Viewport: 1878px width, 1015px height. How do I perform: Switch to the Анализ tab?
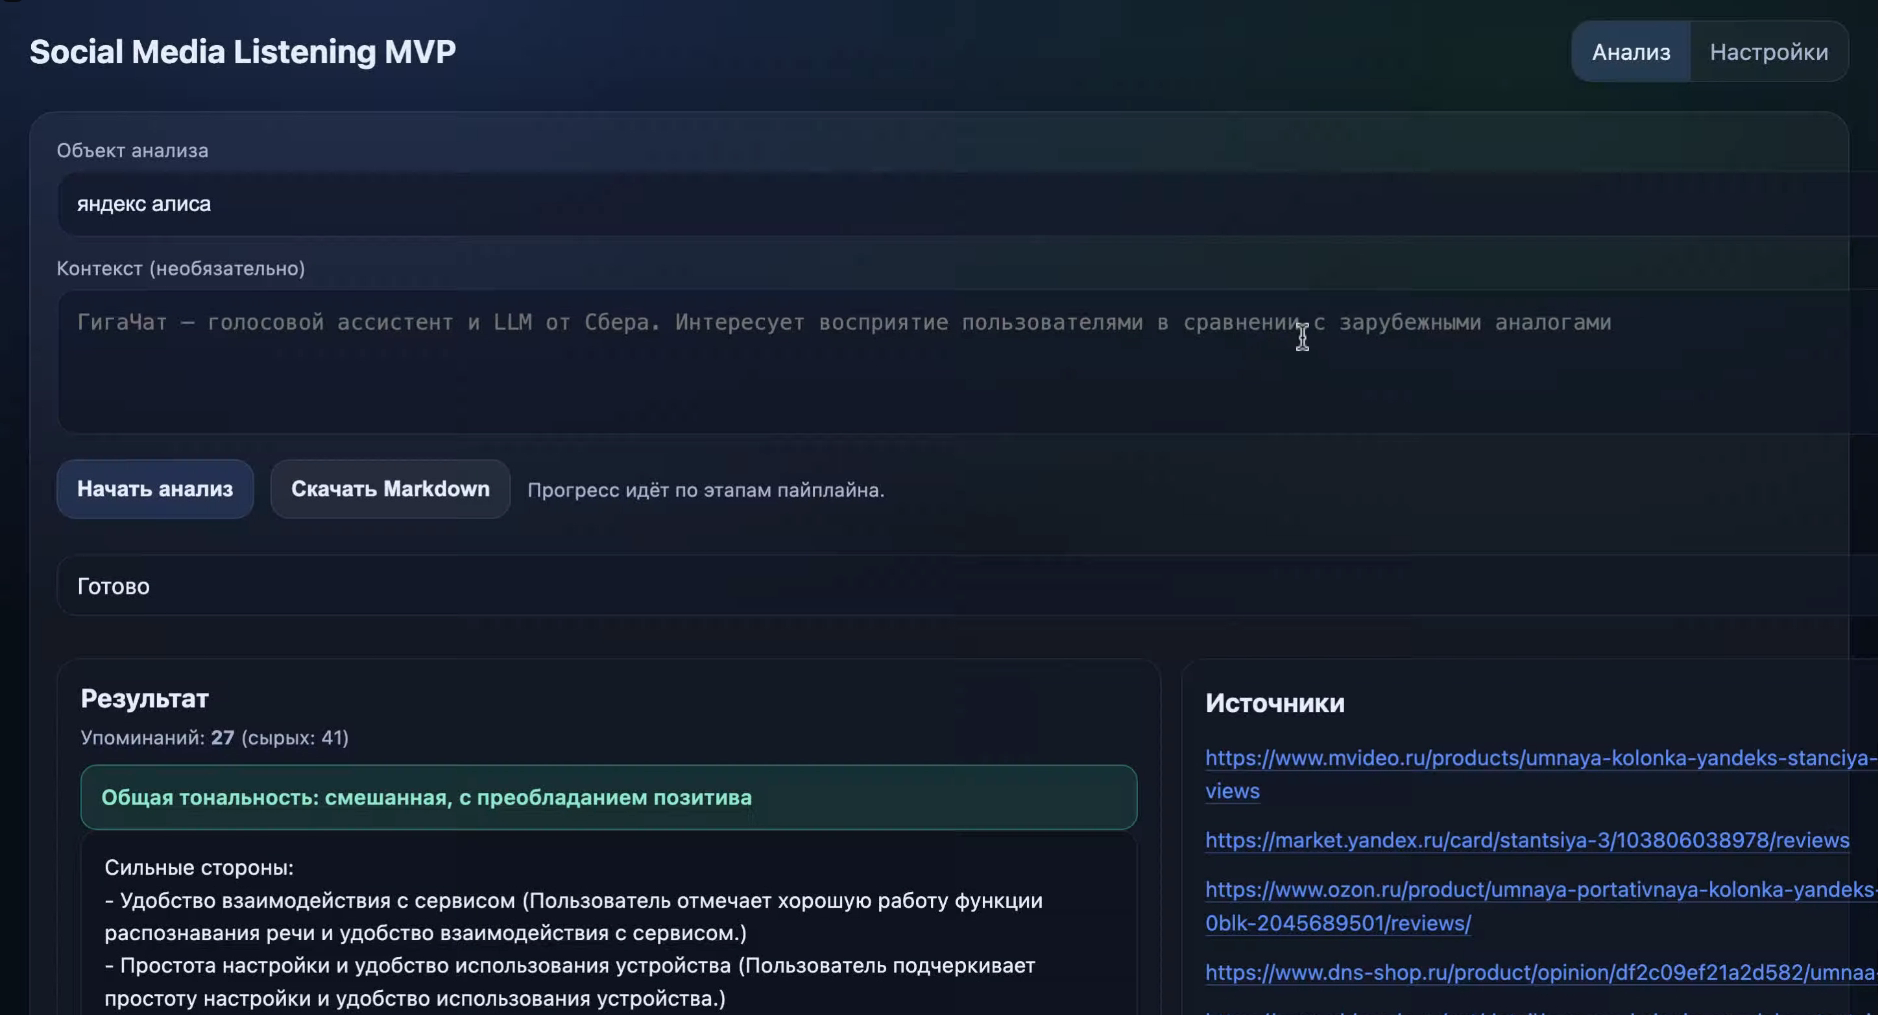(x=1631, y=52)
